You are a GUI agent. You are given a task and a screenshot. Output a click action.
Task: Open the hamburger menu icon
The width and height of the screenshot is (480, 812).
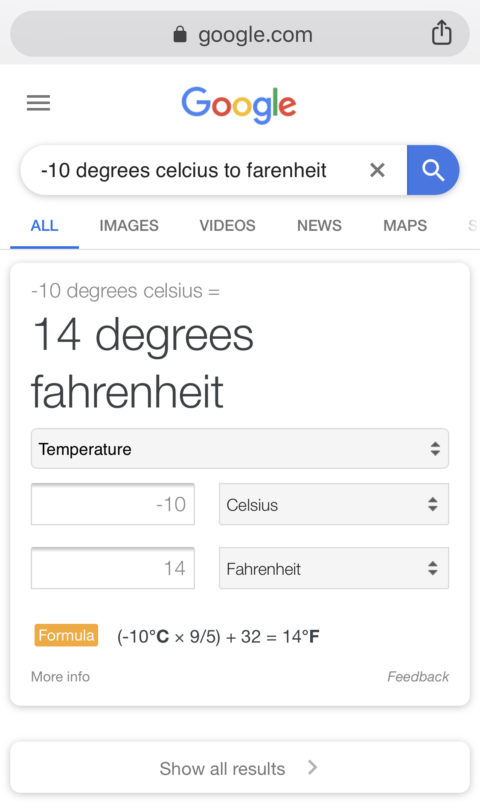(x=38, y=103)
